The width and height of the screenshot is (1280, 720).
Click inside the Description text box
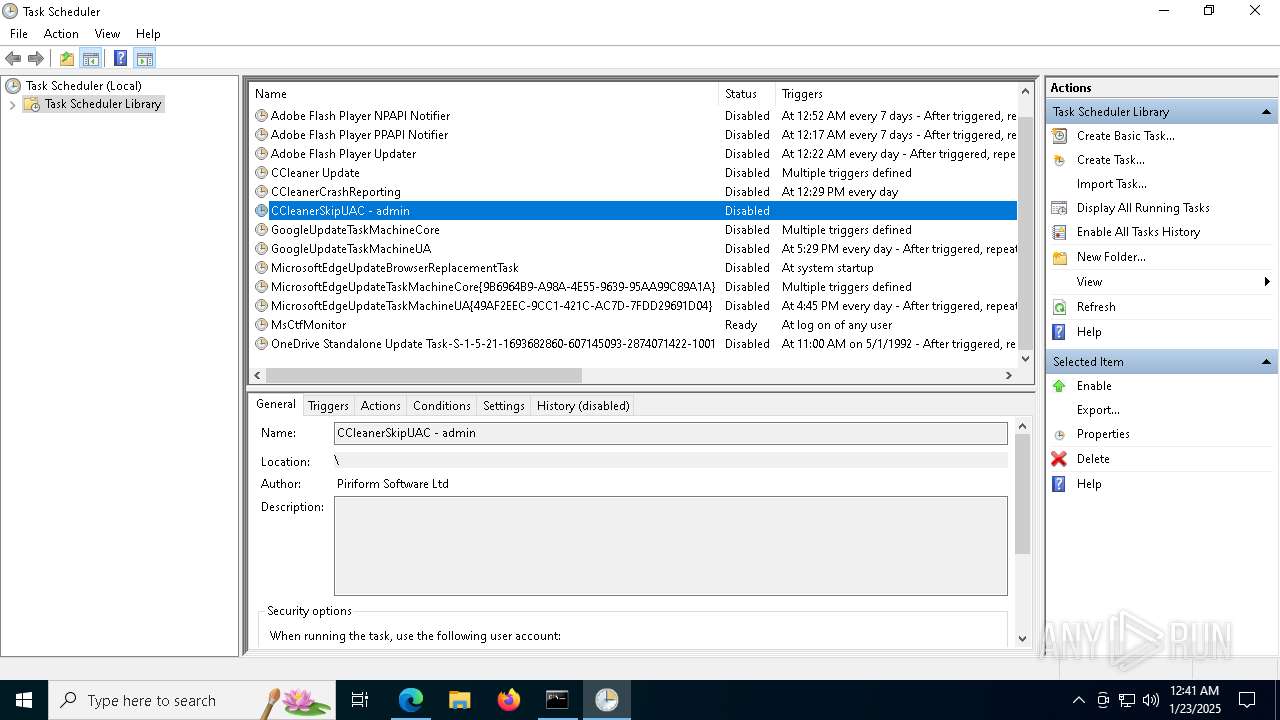(x=671, y=546)
